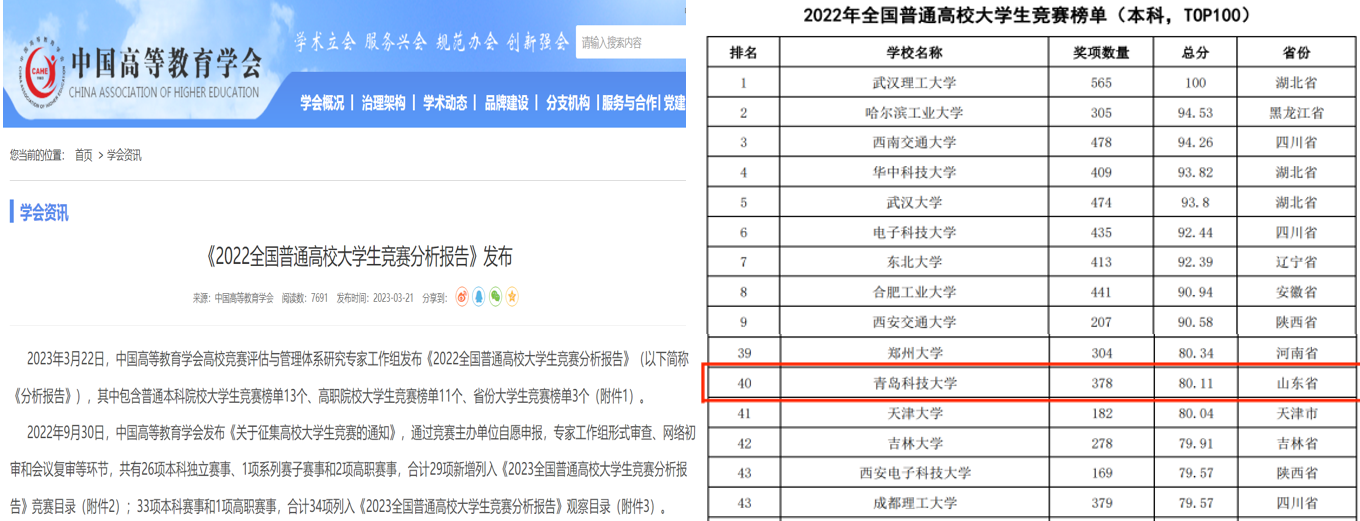
Task: Open the 学术动态 menu
Action: [x=445, y=103]
